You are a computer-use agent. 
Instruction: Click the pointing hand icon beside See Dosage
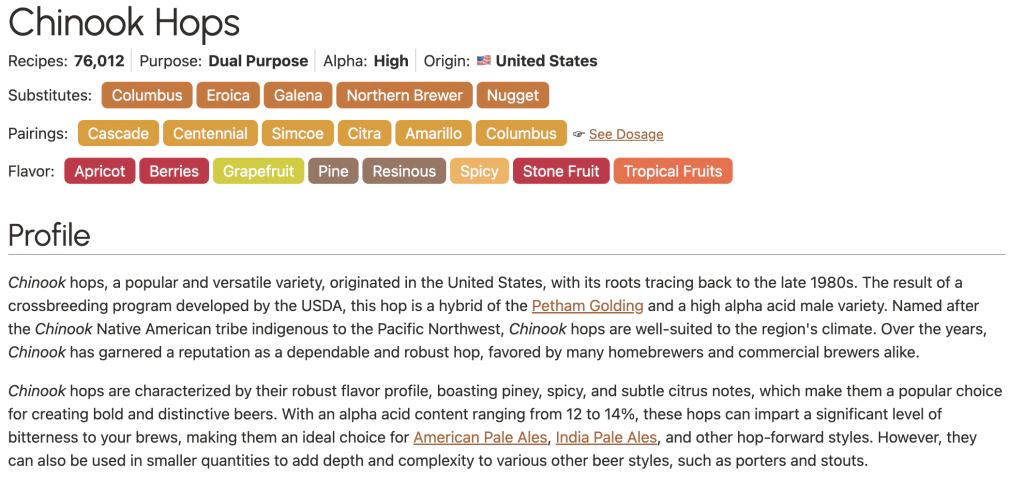578,134
